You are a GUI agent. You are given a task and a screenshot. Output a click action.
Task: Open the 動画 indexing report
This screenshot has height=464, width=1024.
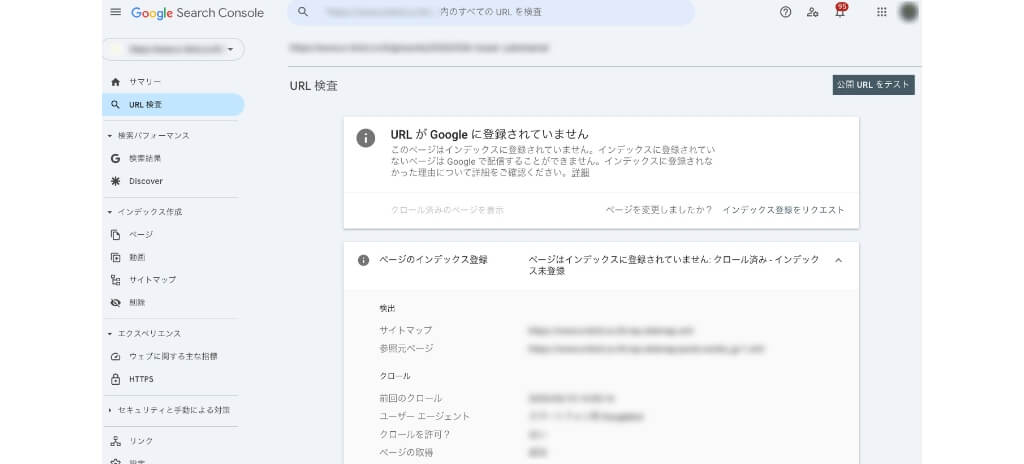pos(136,257)
